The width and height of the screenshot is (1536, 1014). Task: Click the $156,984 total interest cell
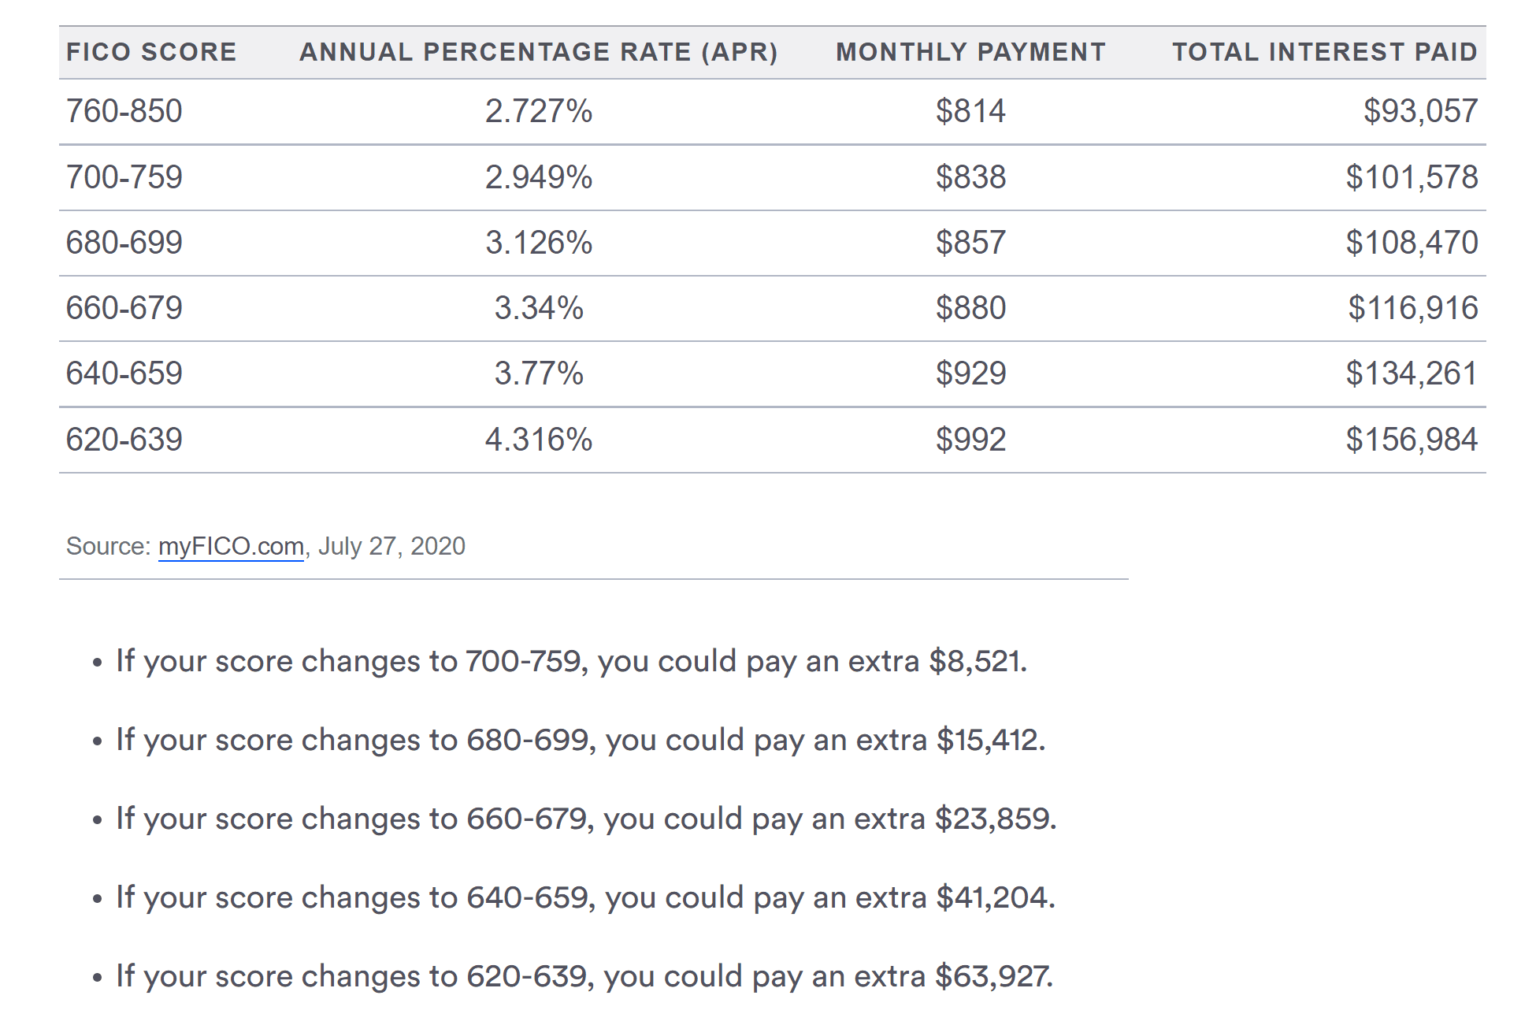click(x=1412, y=439)
